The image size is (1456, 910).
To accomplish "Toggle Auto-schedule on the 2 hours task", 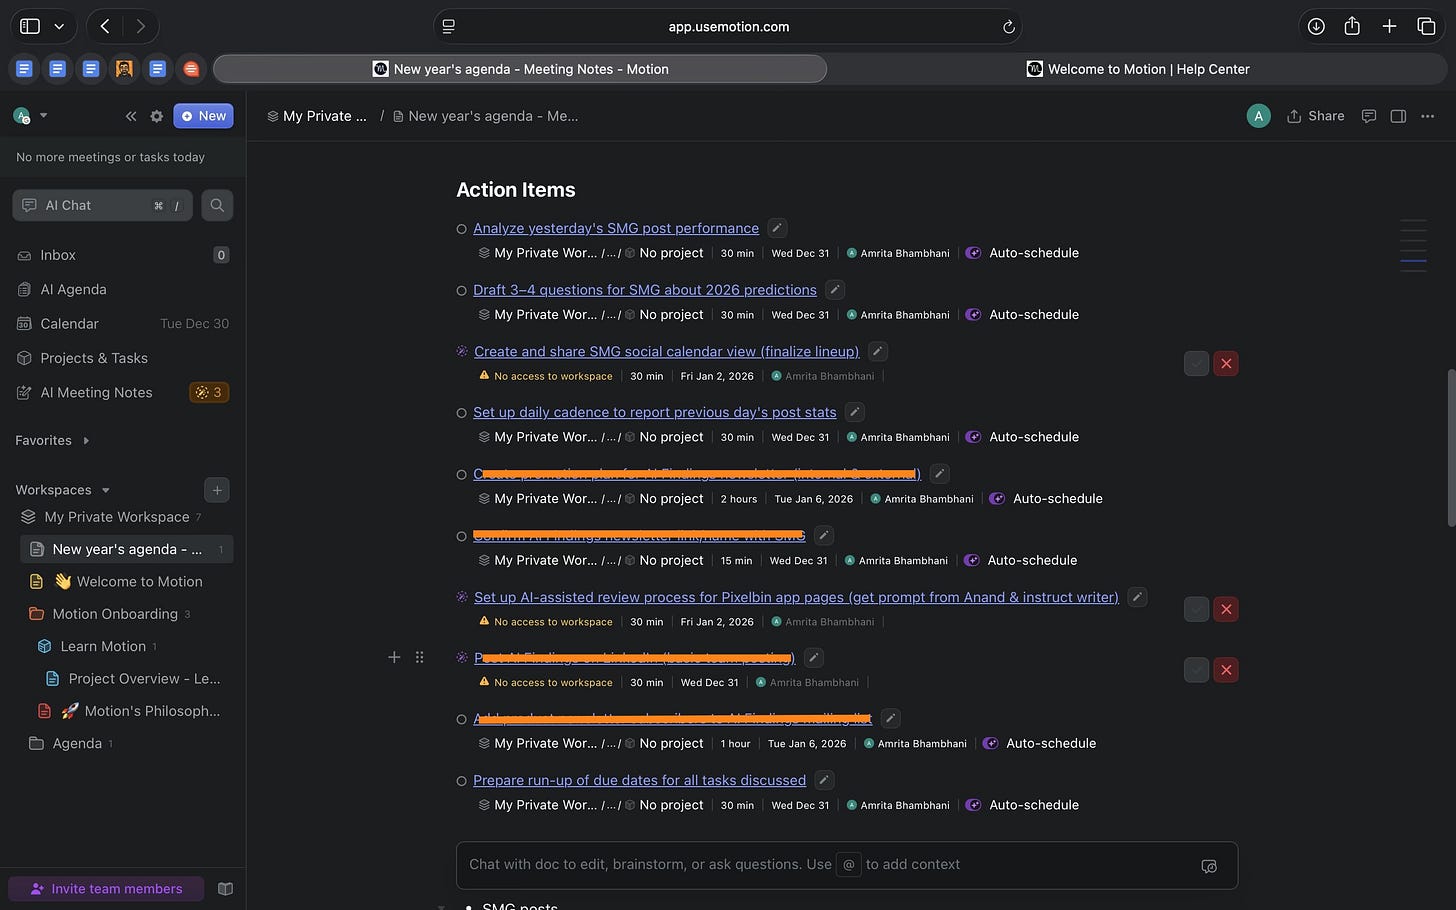I will click(x=1047, y=498).
